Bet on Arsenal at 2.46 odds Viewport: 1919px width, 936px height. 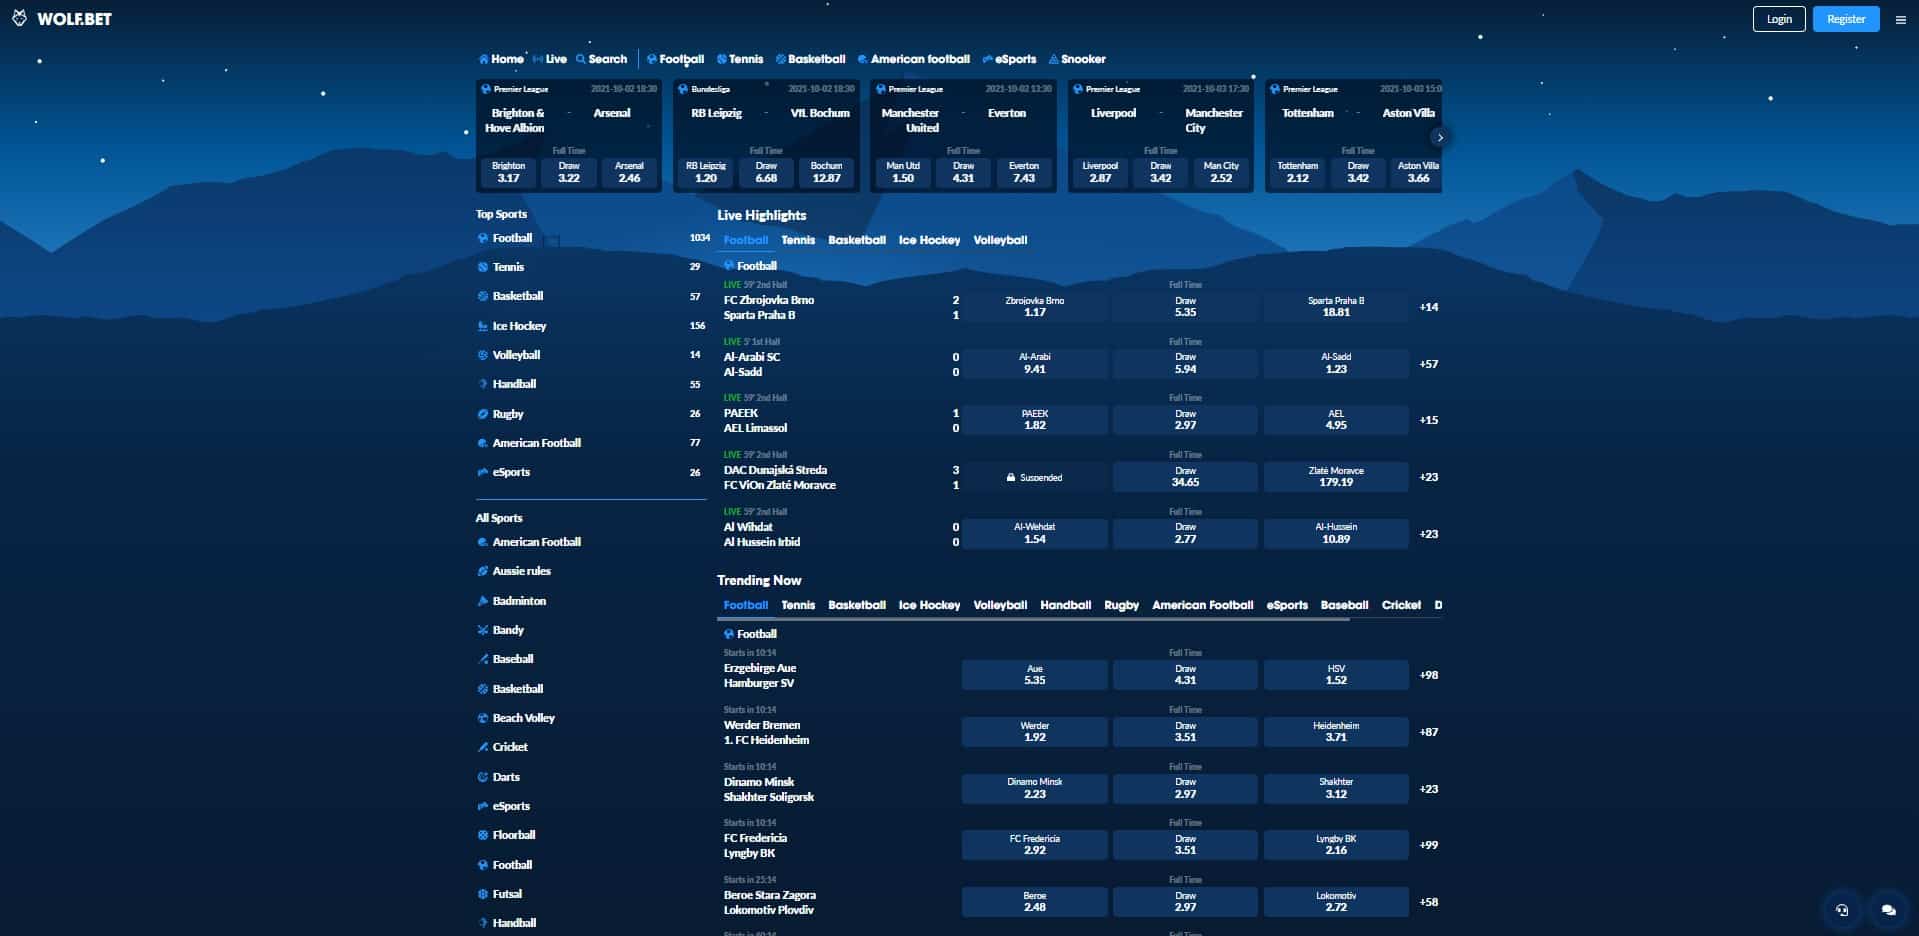click(629, 172)
